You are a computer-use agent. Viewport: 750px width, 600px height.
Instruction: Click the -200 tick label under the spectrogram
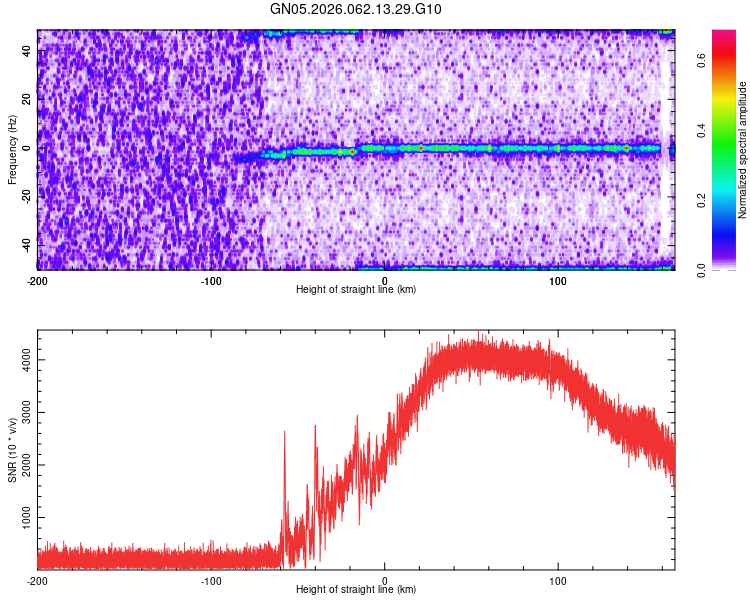click(x=38, y=281)
